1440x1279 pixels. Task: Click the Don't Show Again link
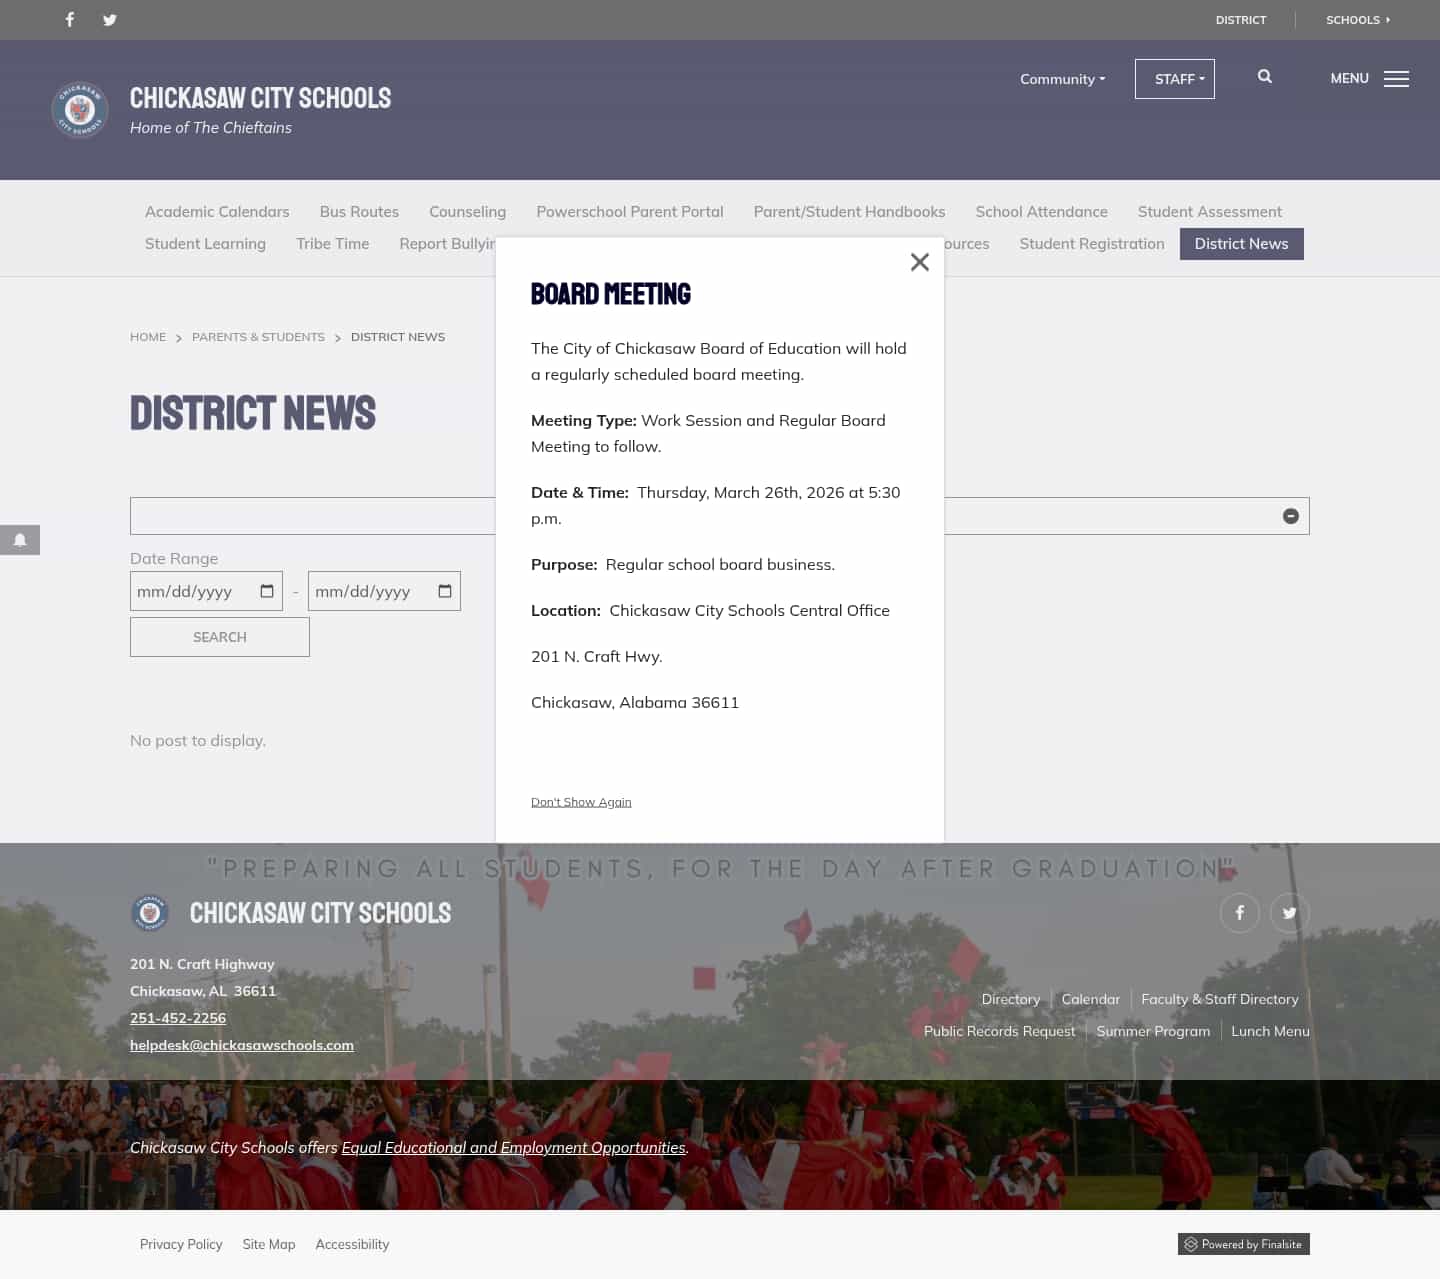581,801
